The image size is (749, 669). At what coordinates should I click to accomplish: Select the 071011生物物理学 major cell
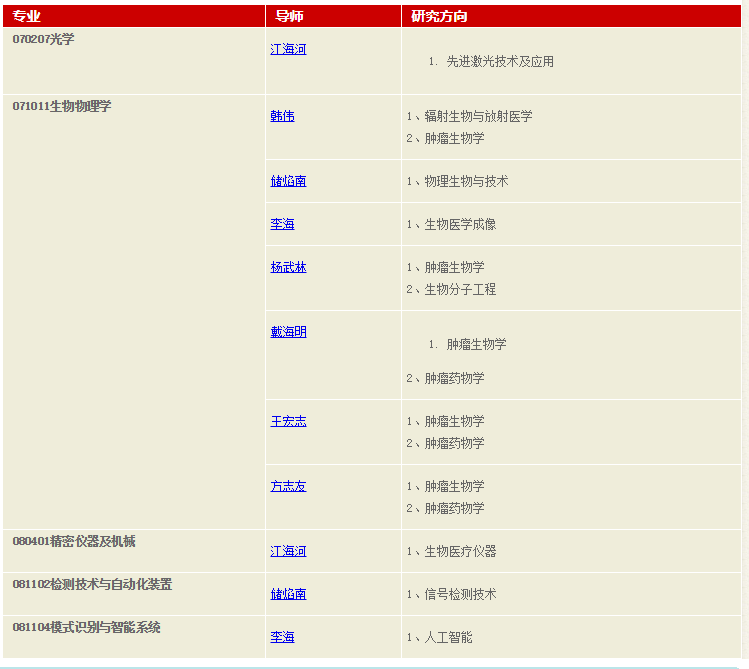tap(62, 106)
